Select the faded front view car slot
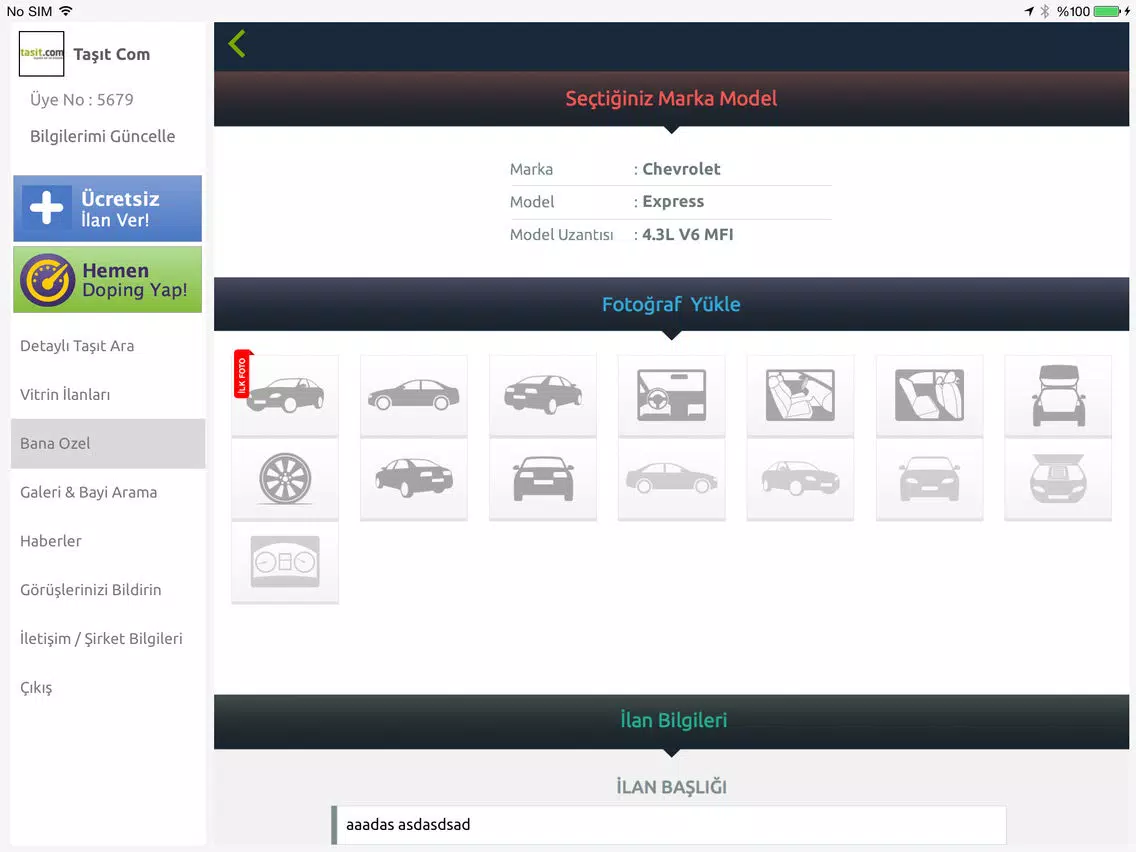Screen dimensions: 1136x852 [x=930, y=479]
